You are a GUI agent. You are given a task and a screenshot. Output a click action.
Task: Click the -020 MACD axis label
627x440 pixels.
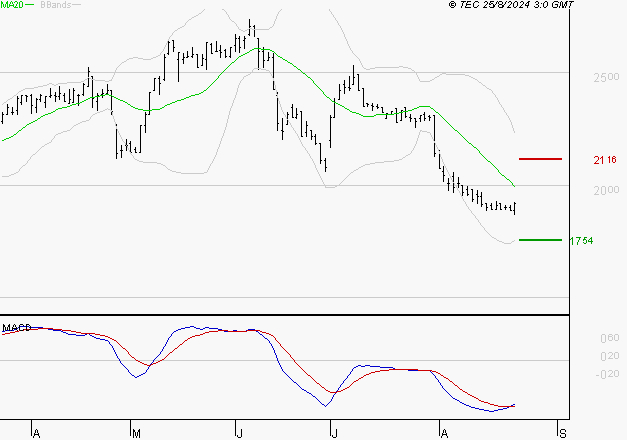[x=607, y=374]
